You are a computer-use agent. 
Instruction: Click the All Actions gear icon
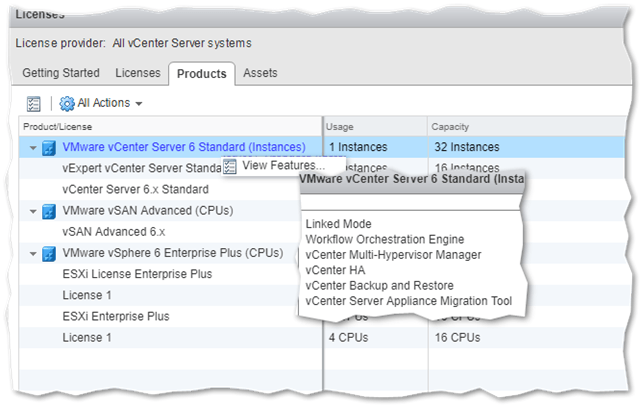tap(67, 104)
